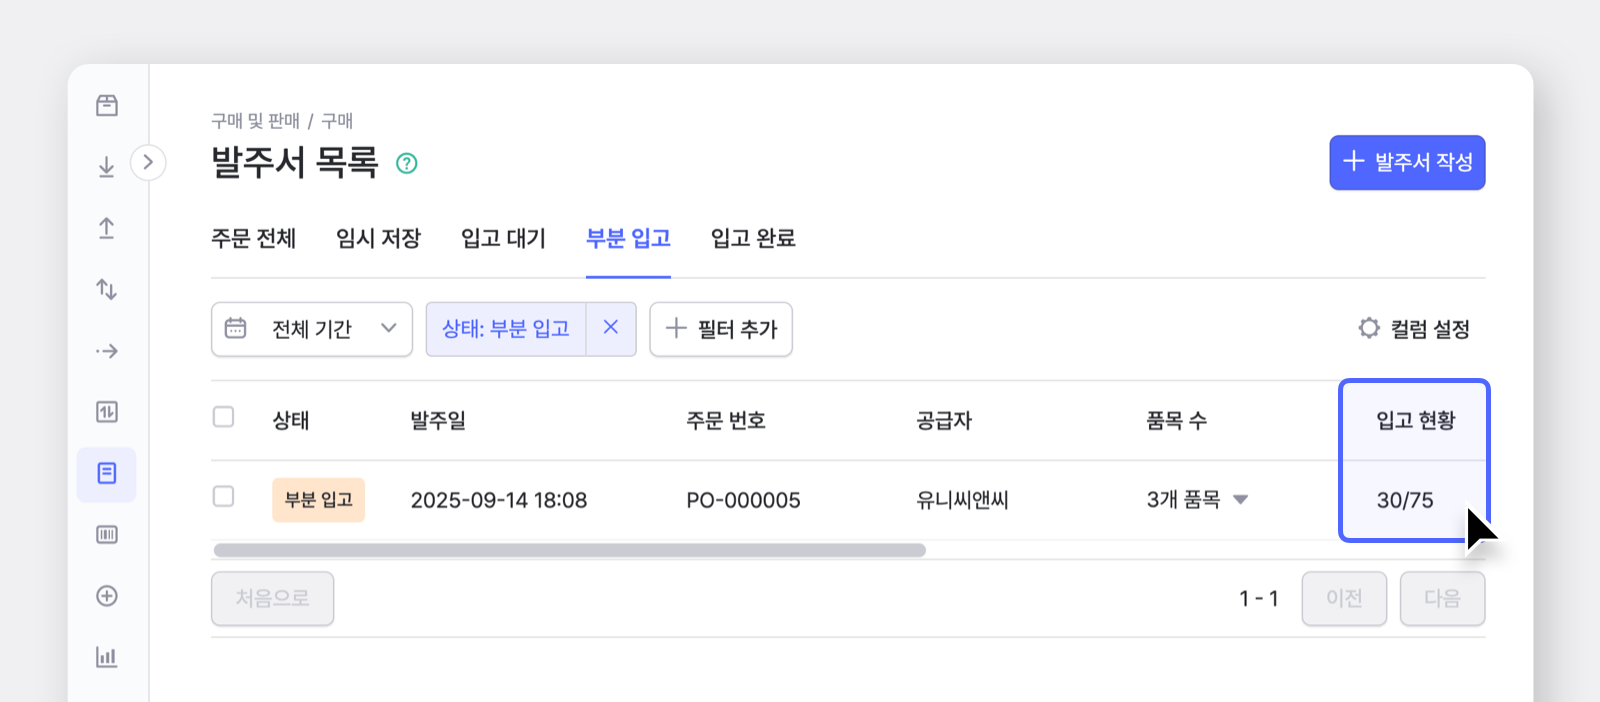The height and width of the screenshot is (702, 1600).
Task: Select the highlighted document sidebar icon
Action: [x=107, y=474]
